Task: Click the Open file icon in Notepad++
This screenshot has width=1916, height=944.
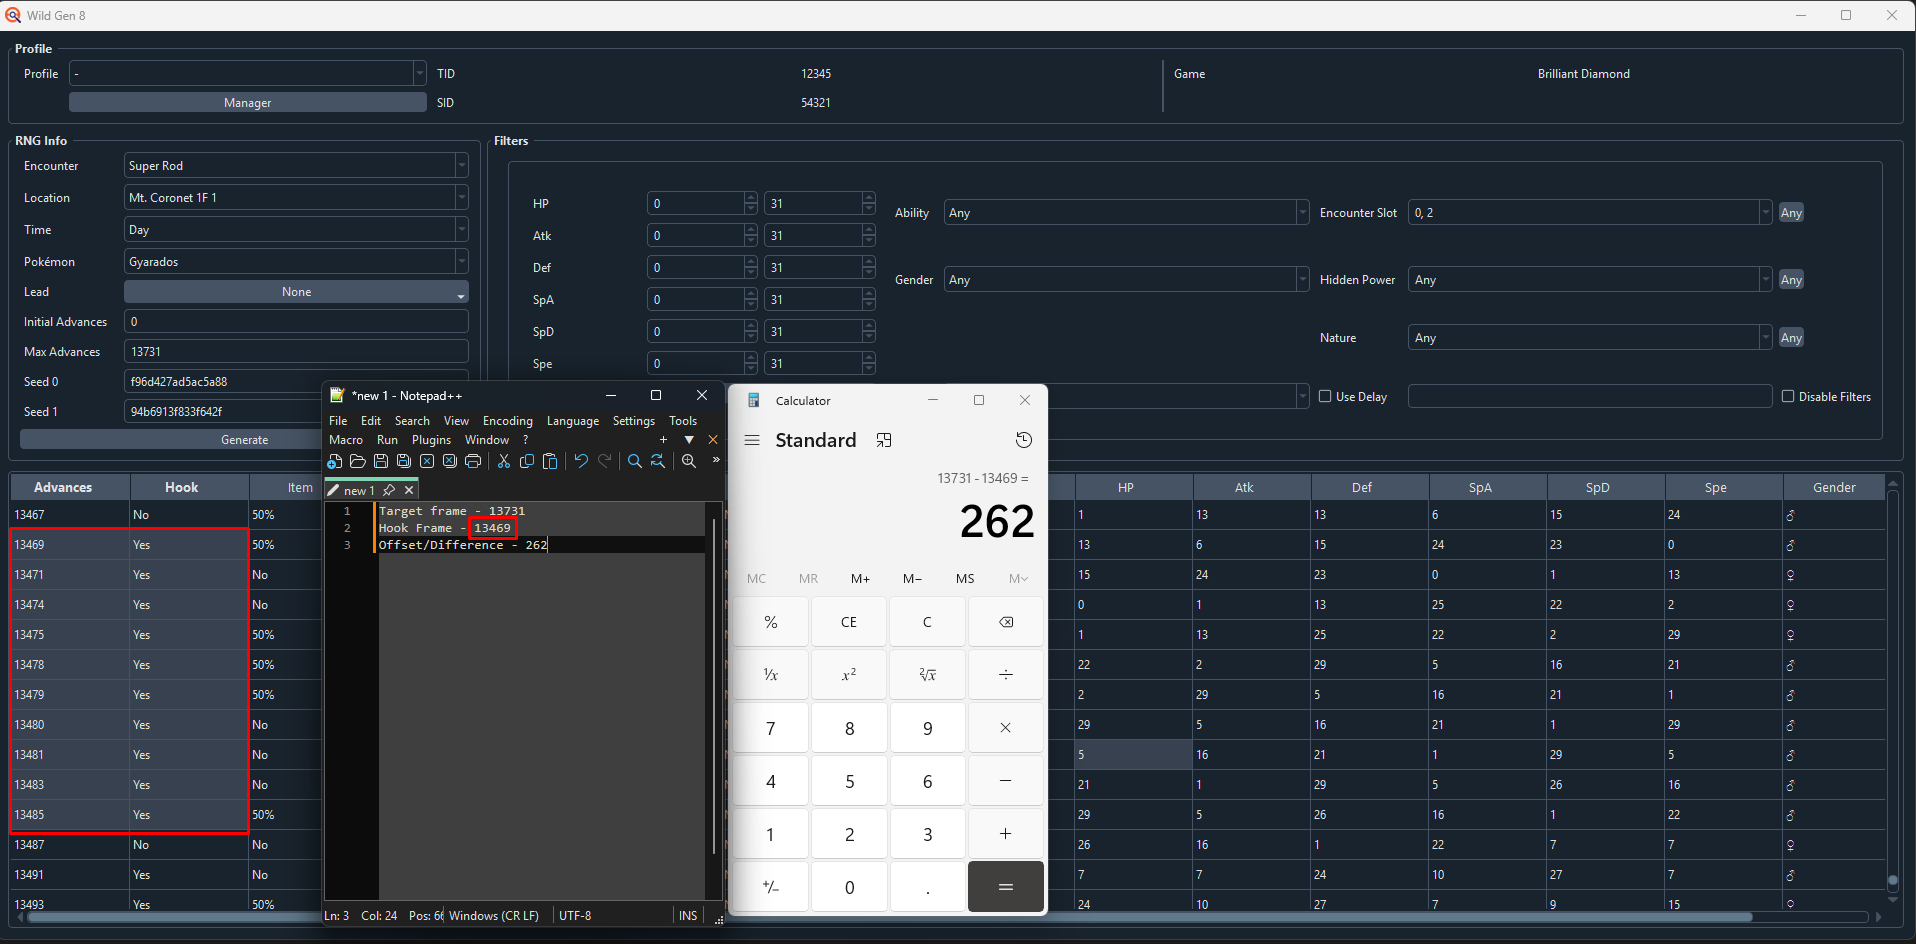Action: tap(358, 461)
